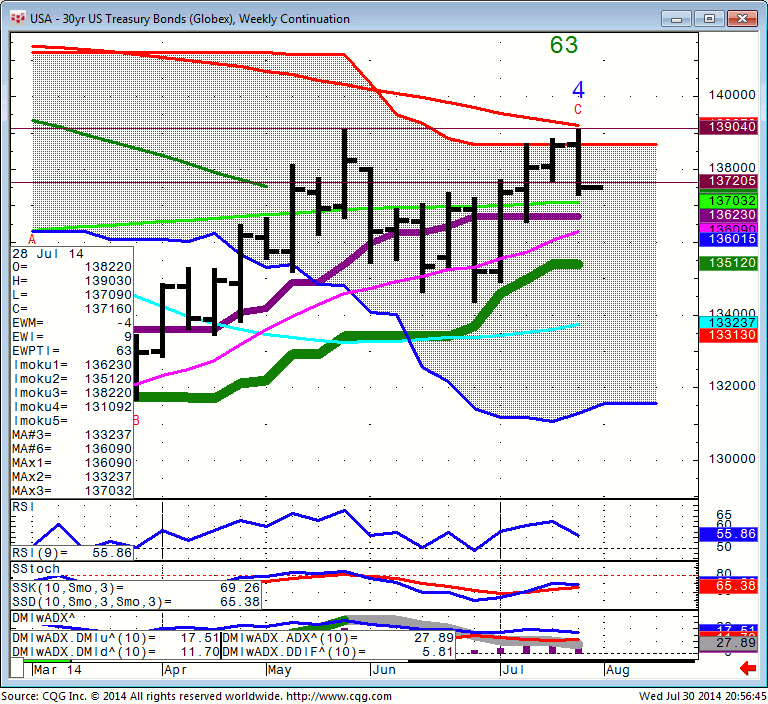The image size is (768, 704).
Task: Close the Treasury Bonds chart window
Action: click(742, 19)
